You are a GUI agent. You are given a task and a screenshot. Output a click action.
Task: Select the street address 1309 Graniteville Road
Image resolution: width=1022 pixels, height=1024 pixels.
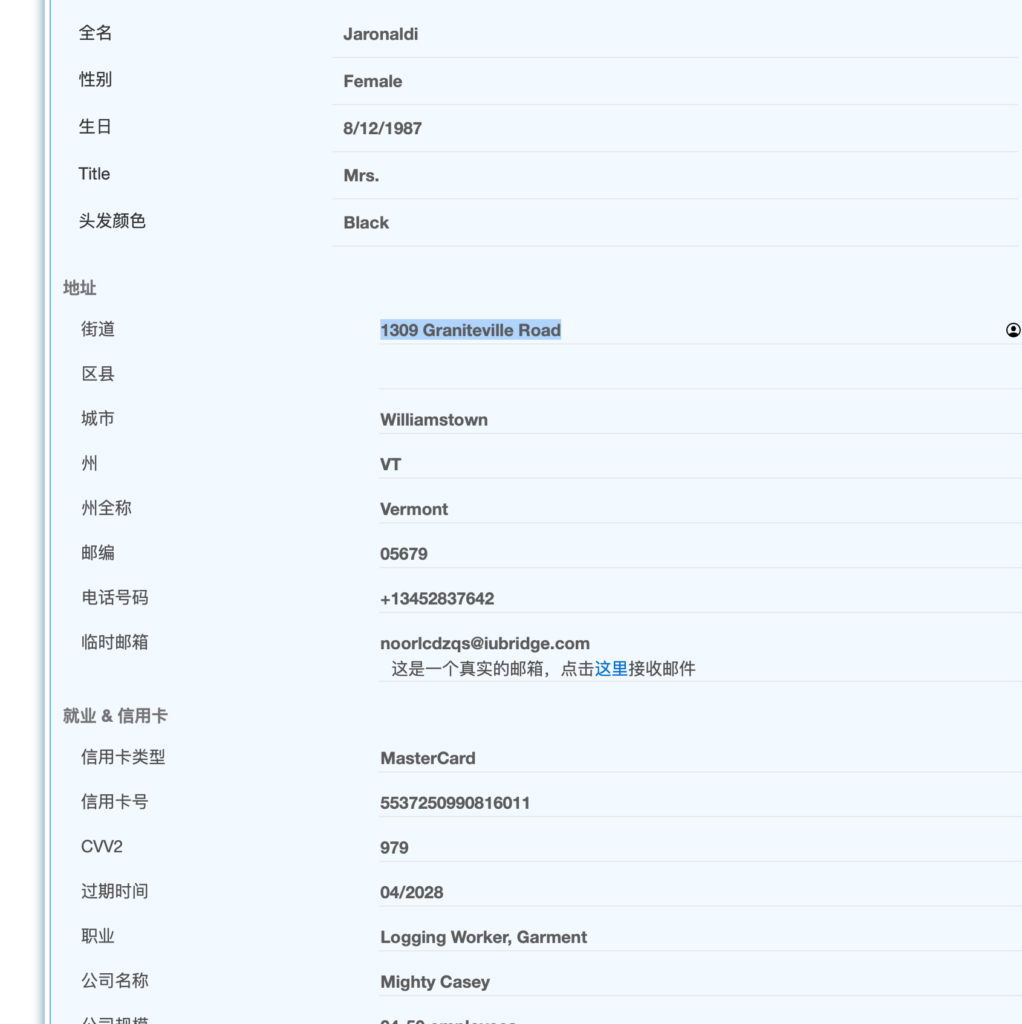pyautogui.click(x=469, y=329)
